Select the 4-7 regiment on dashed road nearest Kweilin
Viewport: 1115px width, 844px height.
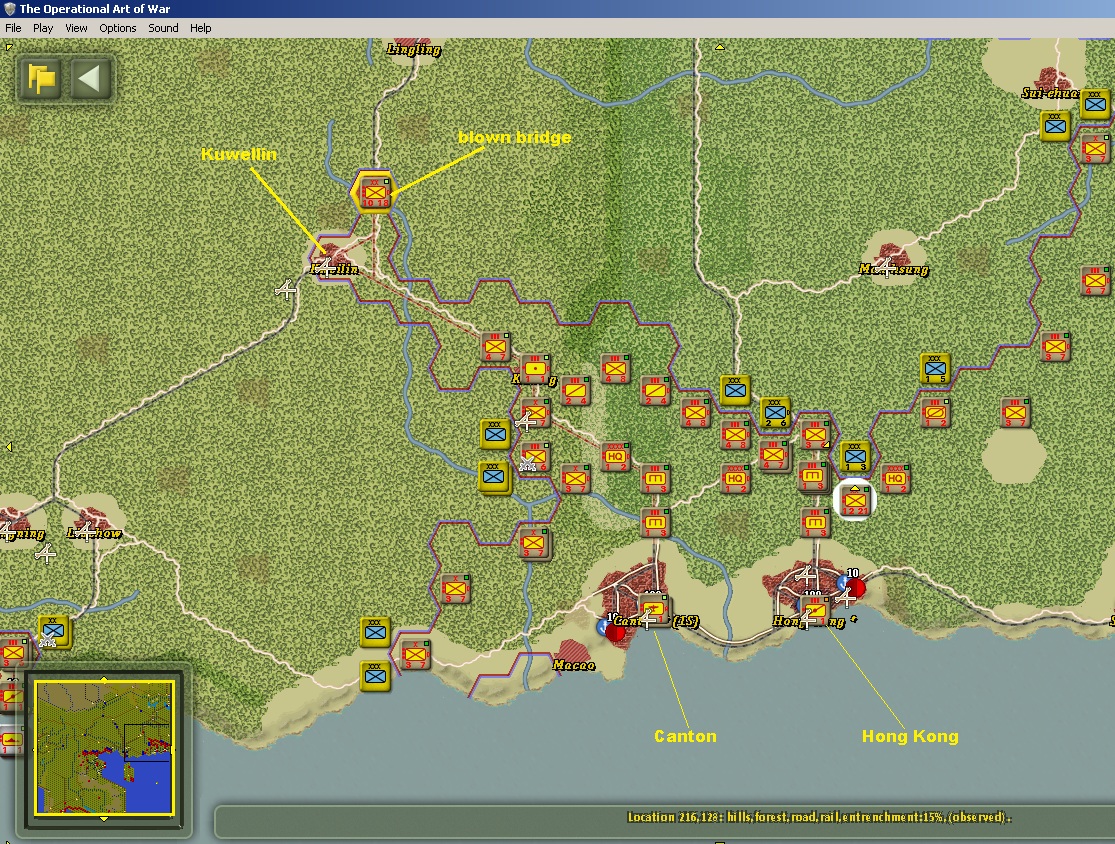495,346
